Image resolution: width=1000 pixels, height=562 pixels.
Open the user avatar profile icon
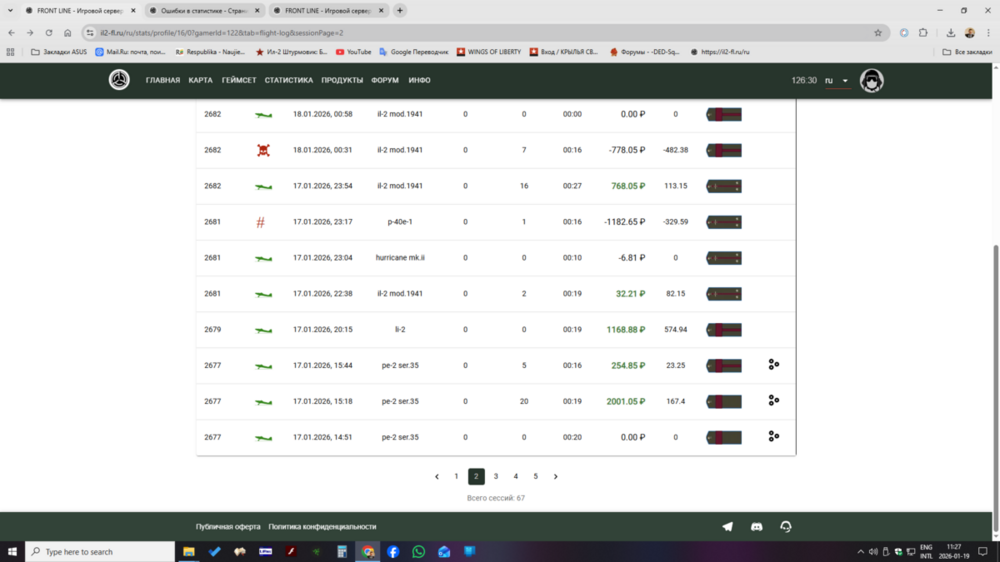(871, 80)
